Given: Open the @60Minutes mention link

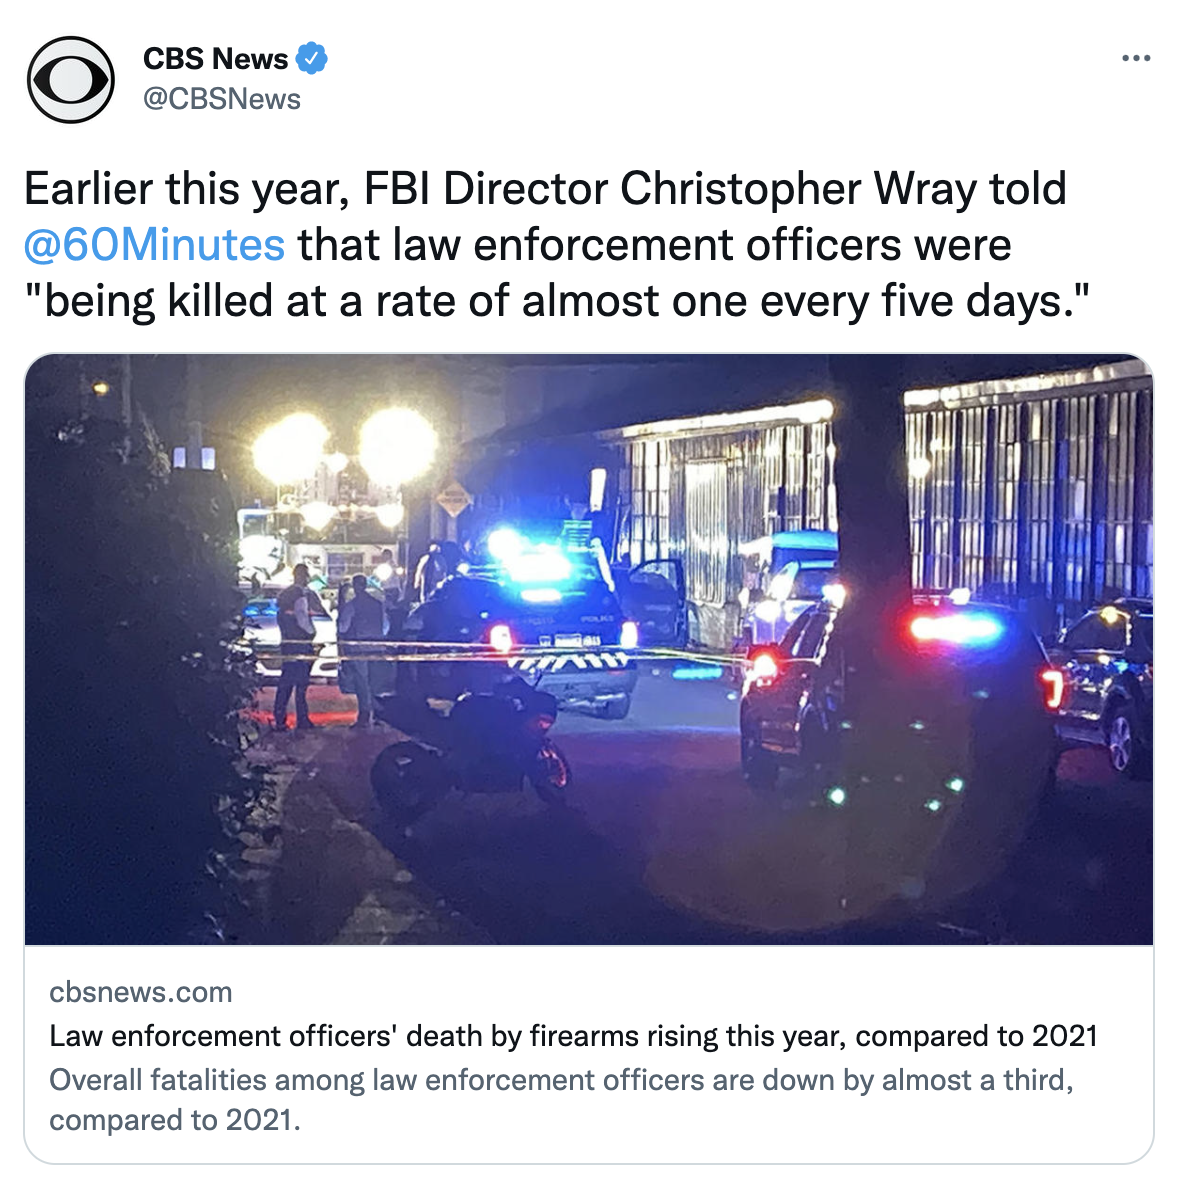Looking at the screenshot, I should (x=155, y=245).
